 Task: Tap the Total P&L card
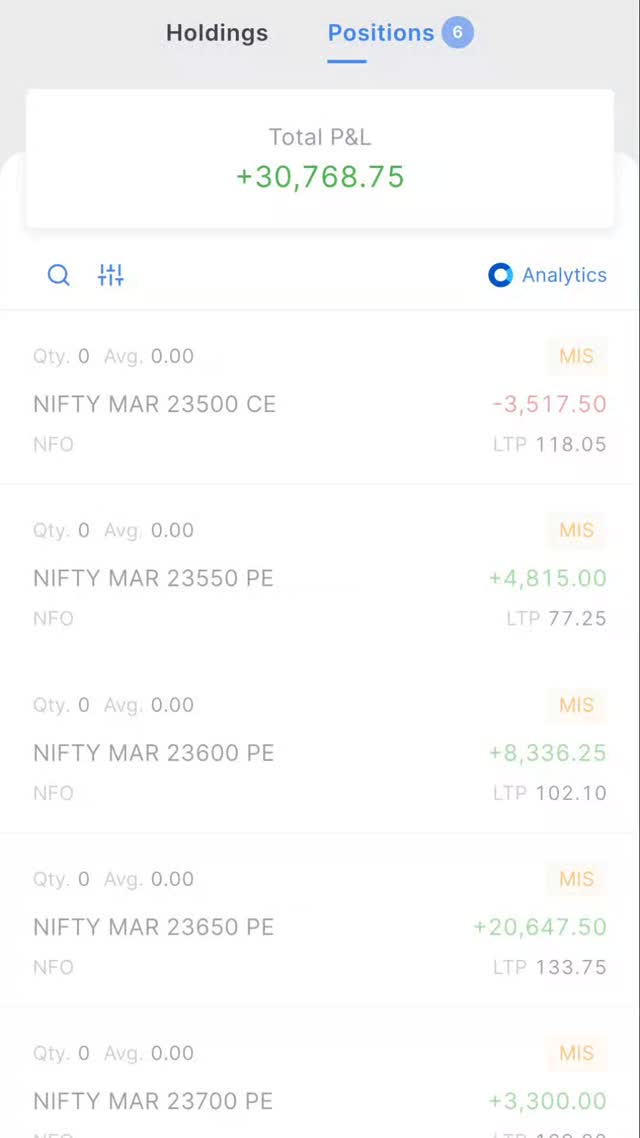click(320, 158)
